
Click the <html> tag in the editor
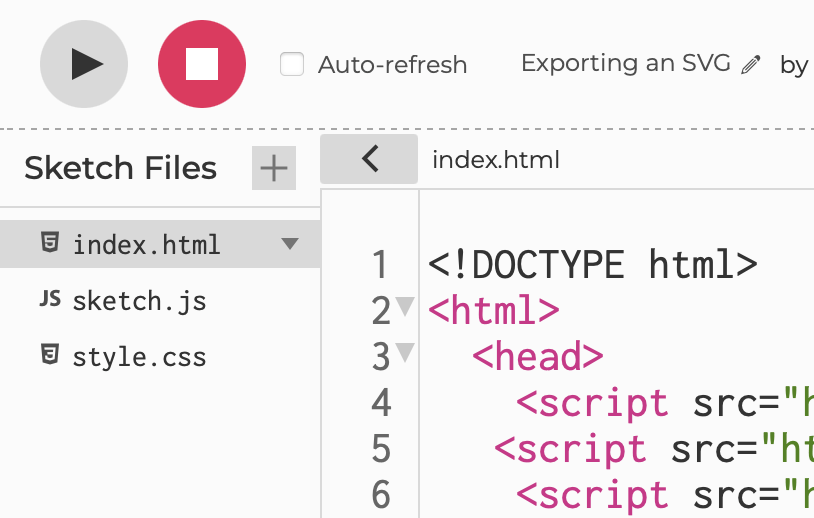click(x=494, y=310)
